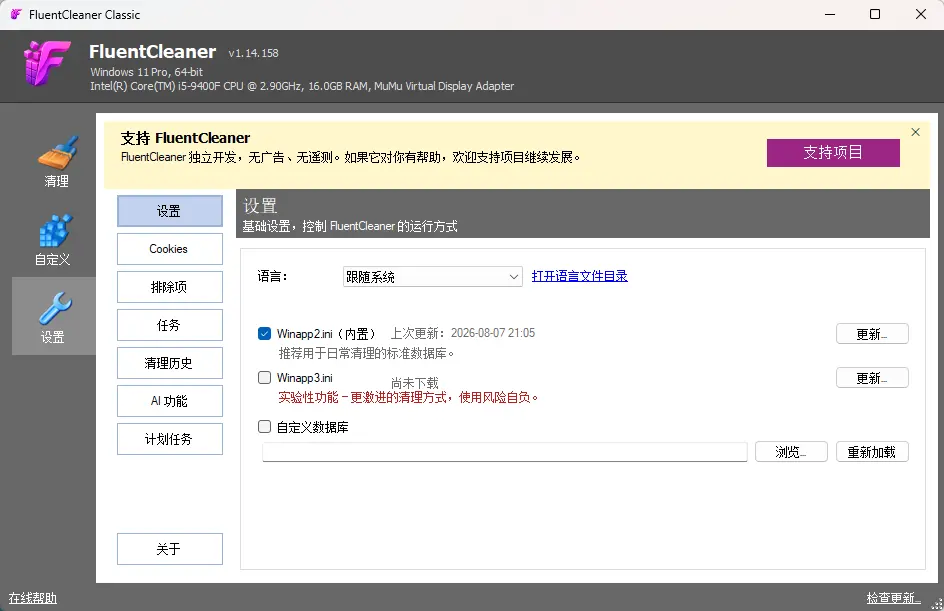Open the 自定义 blue cubes section
Screen dimensions: 944x611
(x=54, y=239)
